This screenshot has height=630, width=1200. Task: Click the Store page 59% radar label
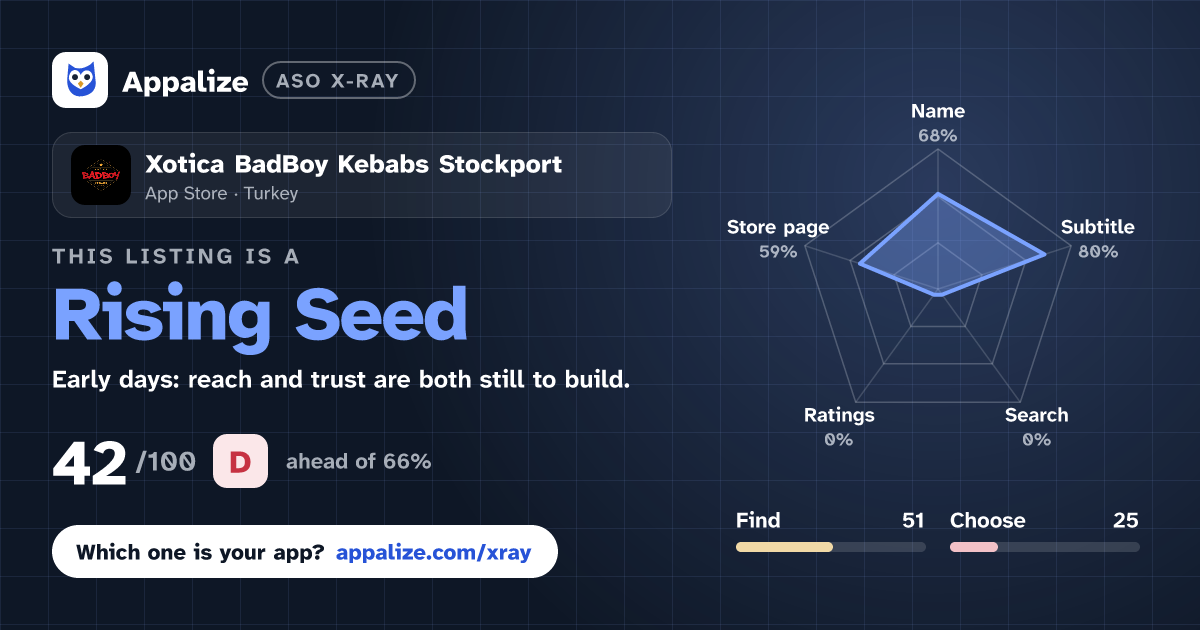[x=778, y=239]
